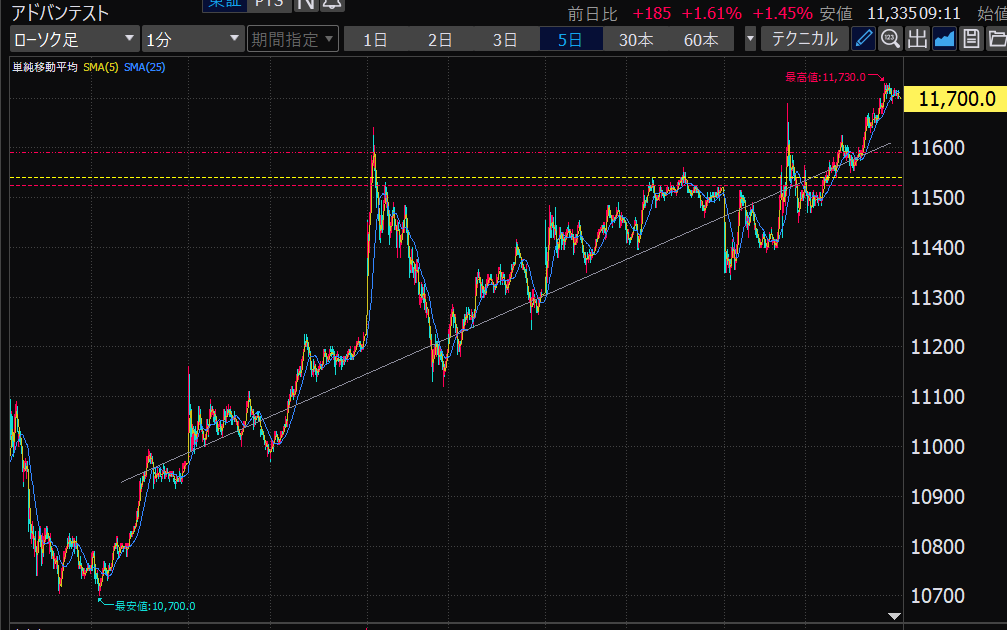Click the 11000 price axis label
The image size is (1007, 630).
[938, 447]
